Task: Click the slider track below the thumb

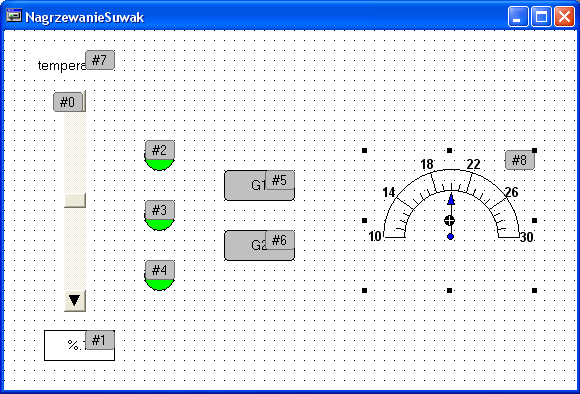Action: click(x=75, y=249)
